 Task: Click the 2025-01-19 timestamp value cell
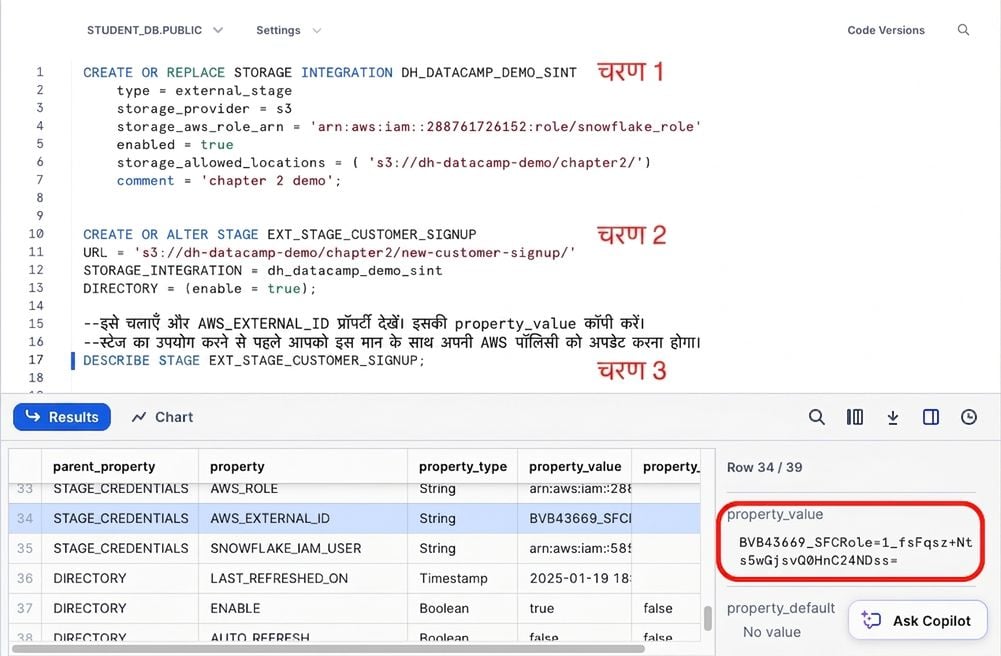click(x=575, y=578)
